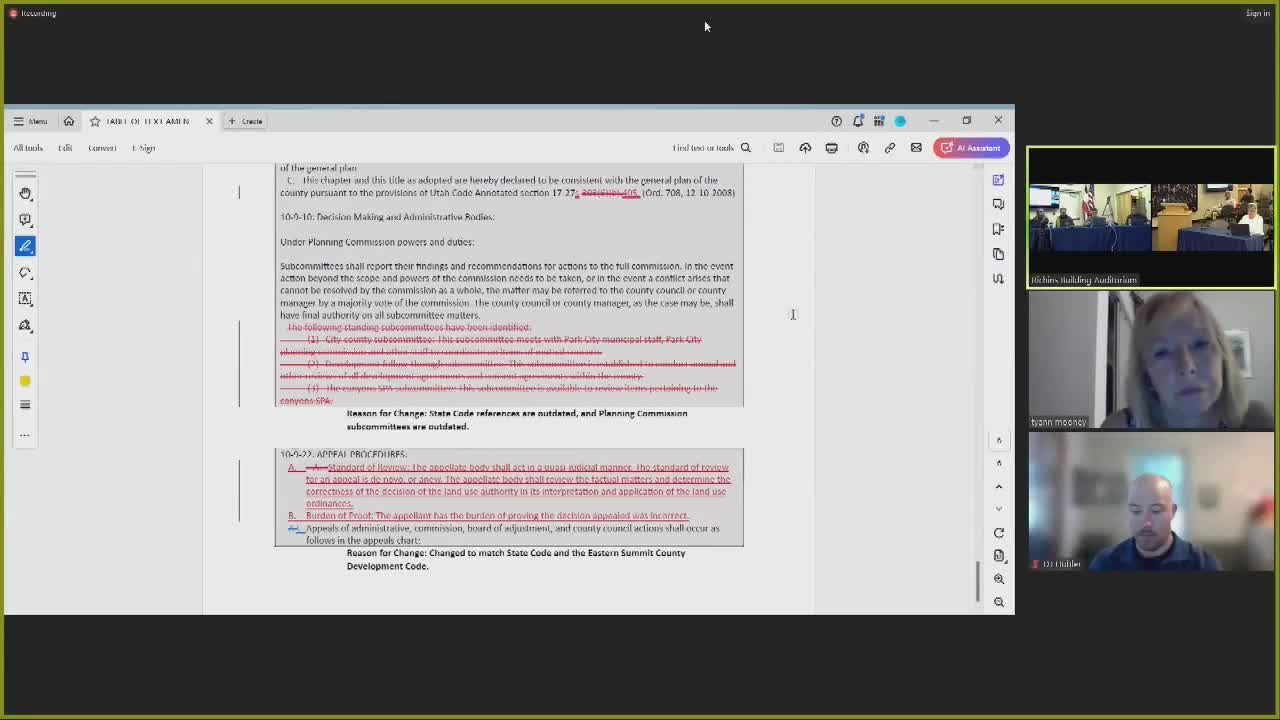Select the yellow highlighter color swatch
The width and height of the screenshot is (1280, 720).
(25, 381)
